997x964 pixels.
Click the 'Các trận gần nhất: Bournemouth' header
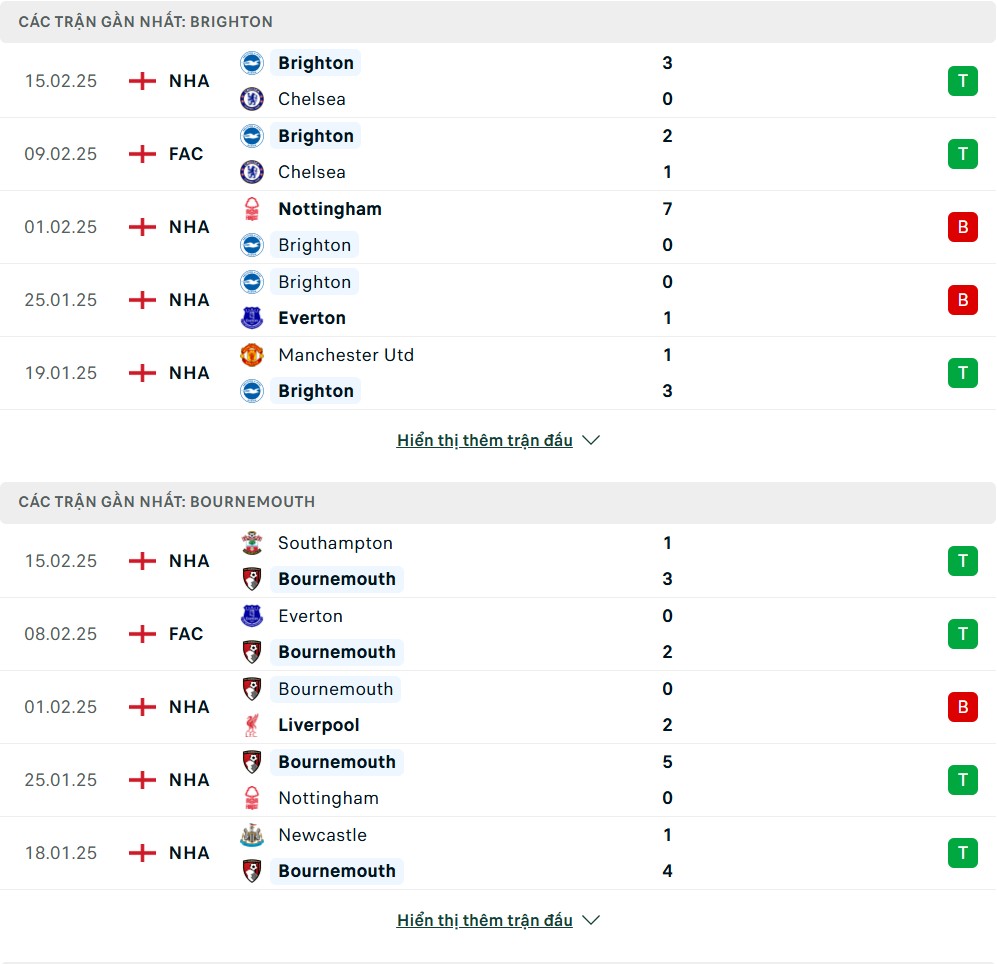[166, 501]
